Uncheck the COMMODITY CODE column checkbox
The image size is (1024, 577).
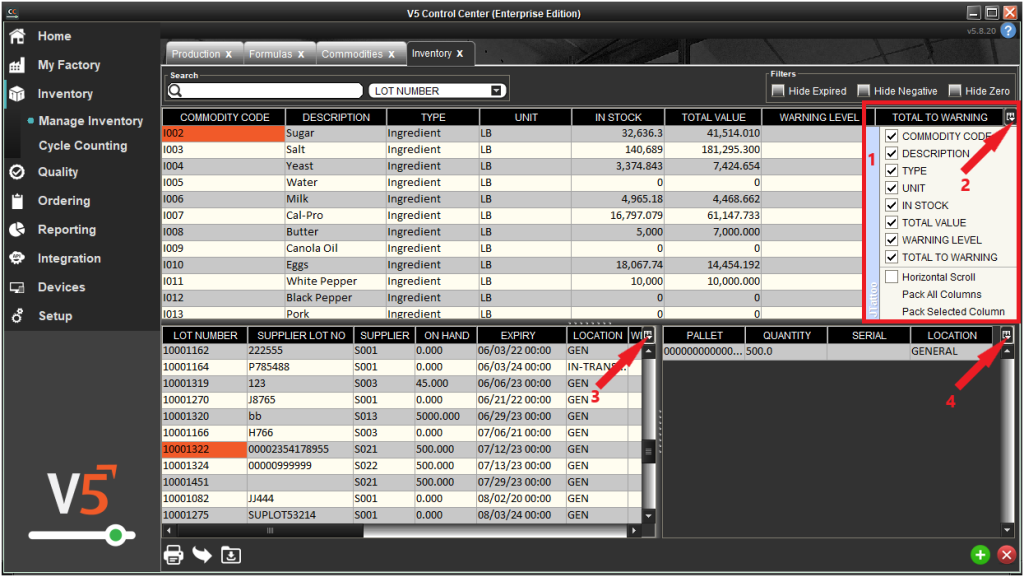(891, 136)
